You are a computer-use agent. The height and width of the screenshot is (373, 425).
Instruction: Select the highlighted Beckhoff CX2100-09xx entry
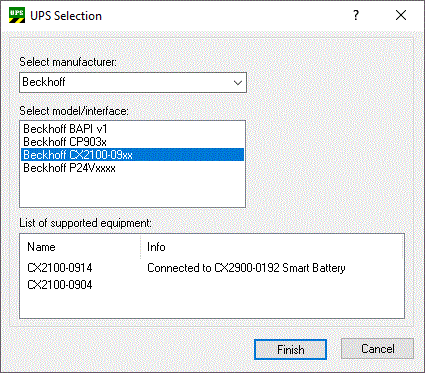pyautogui.click(x=132, y=155)
